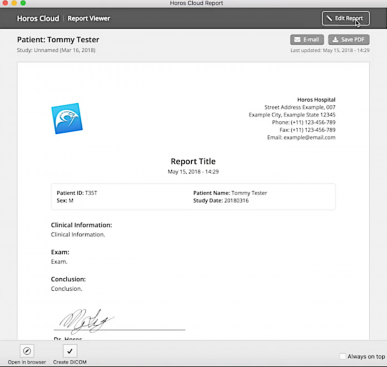Click the doctor's signature image
This screenshot has width=387, height=367.
[87, 321]
